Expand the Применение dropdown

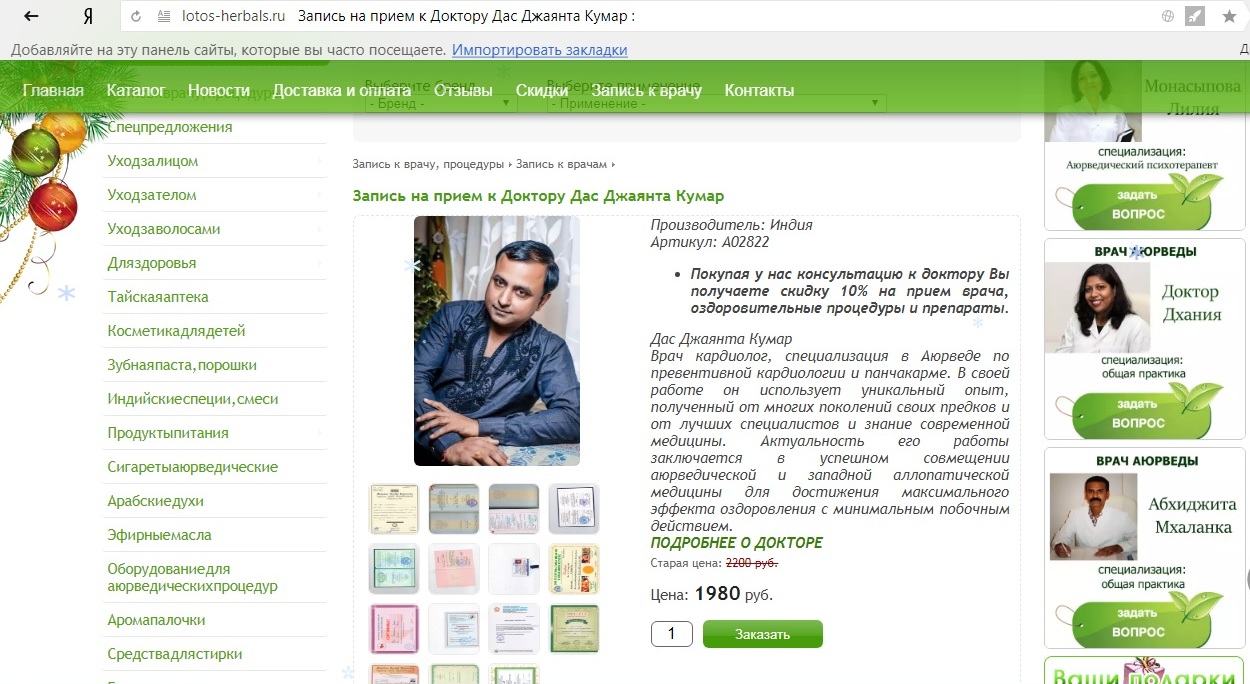(717, 103)
